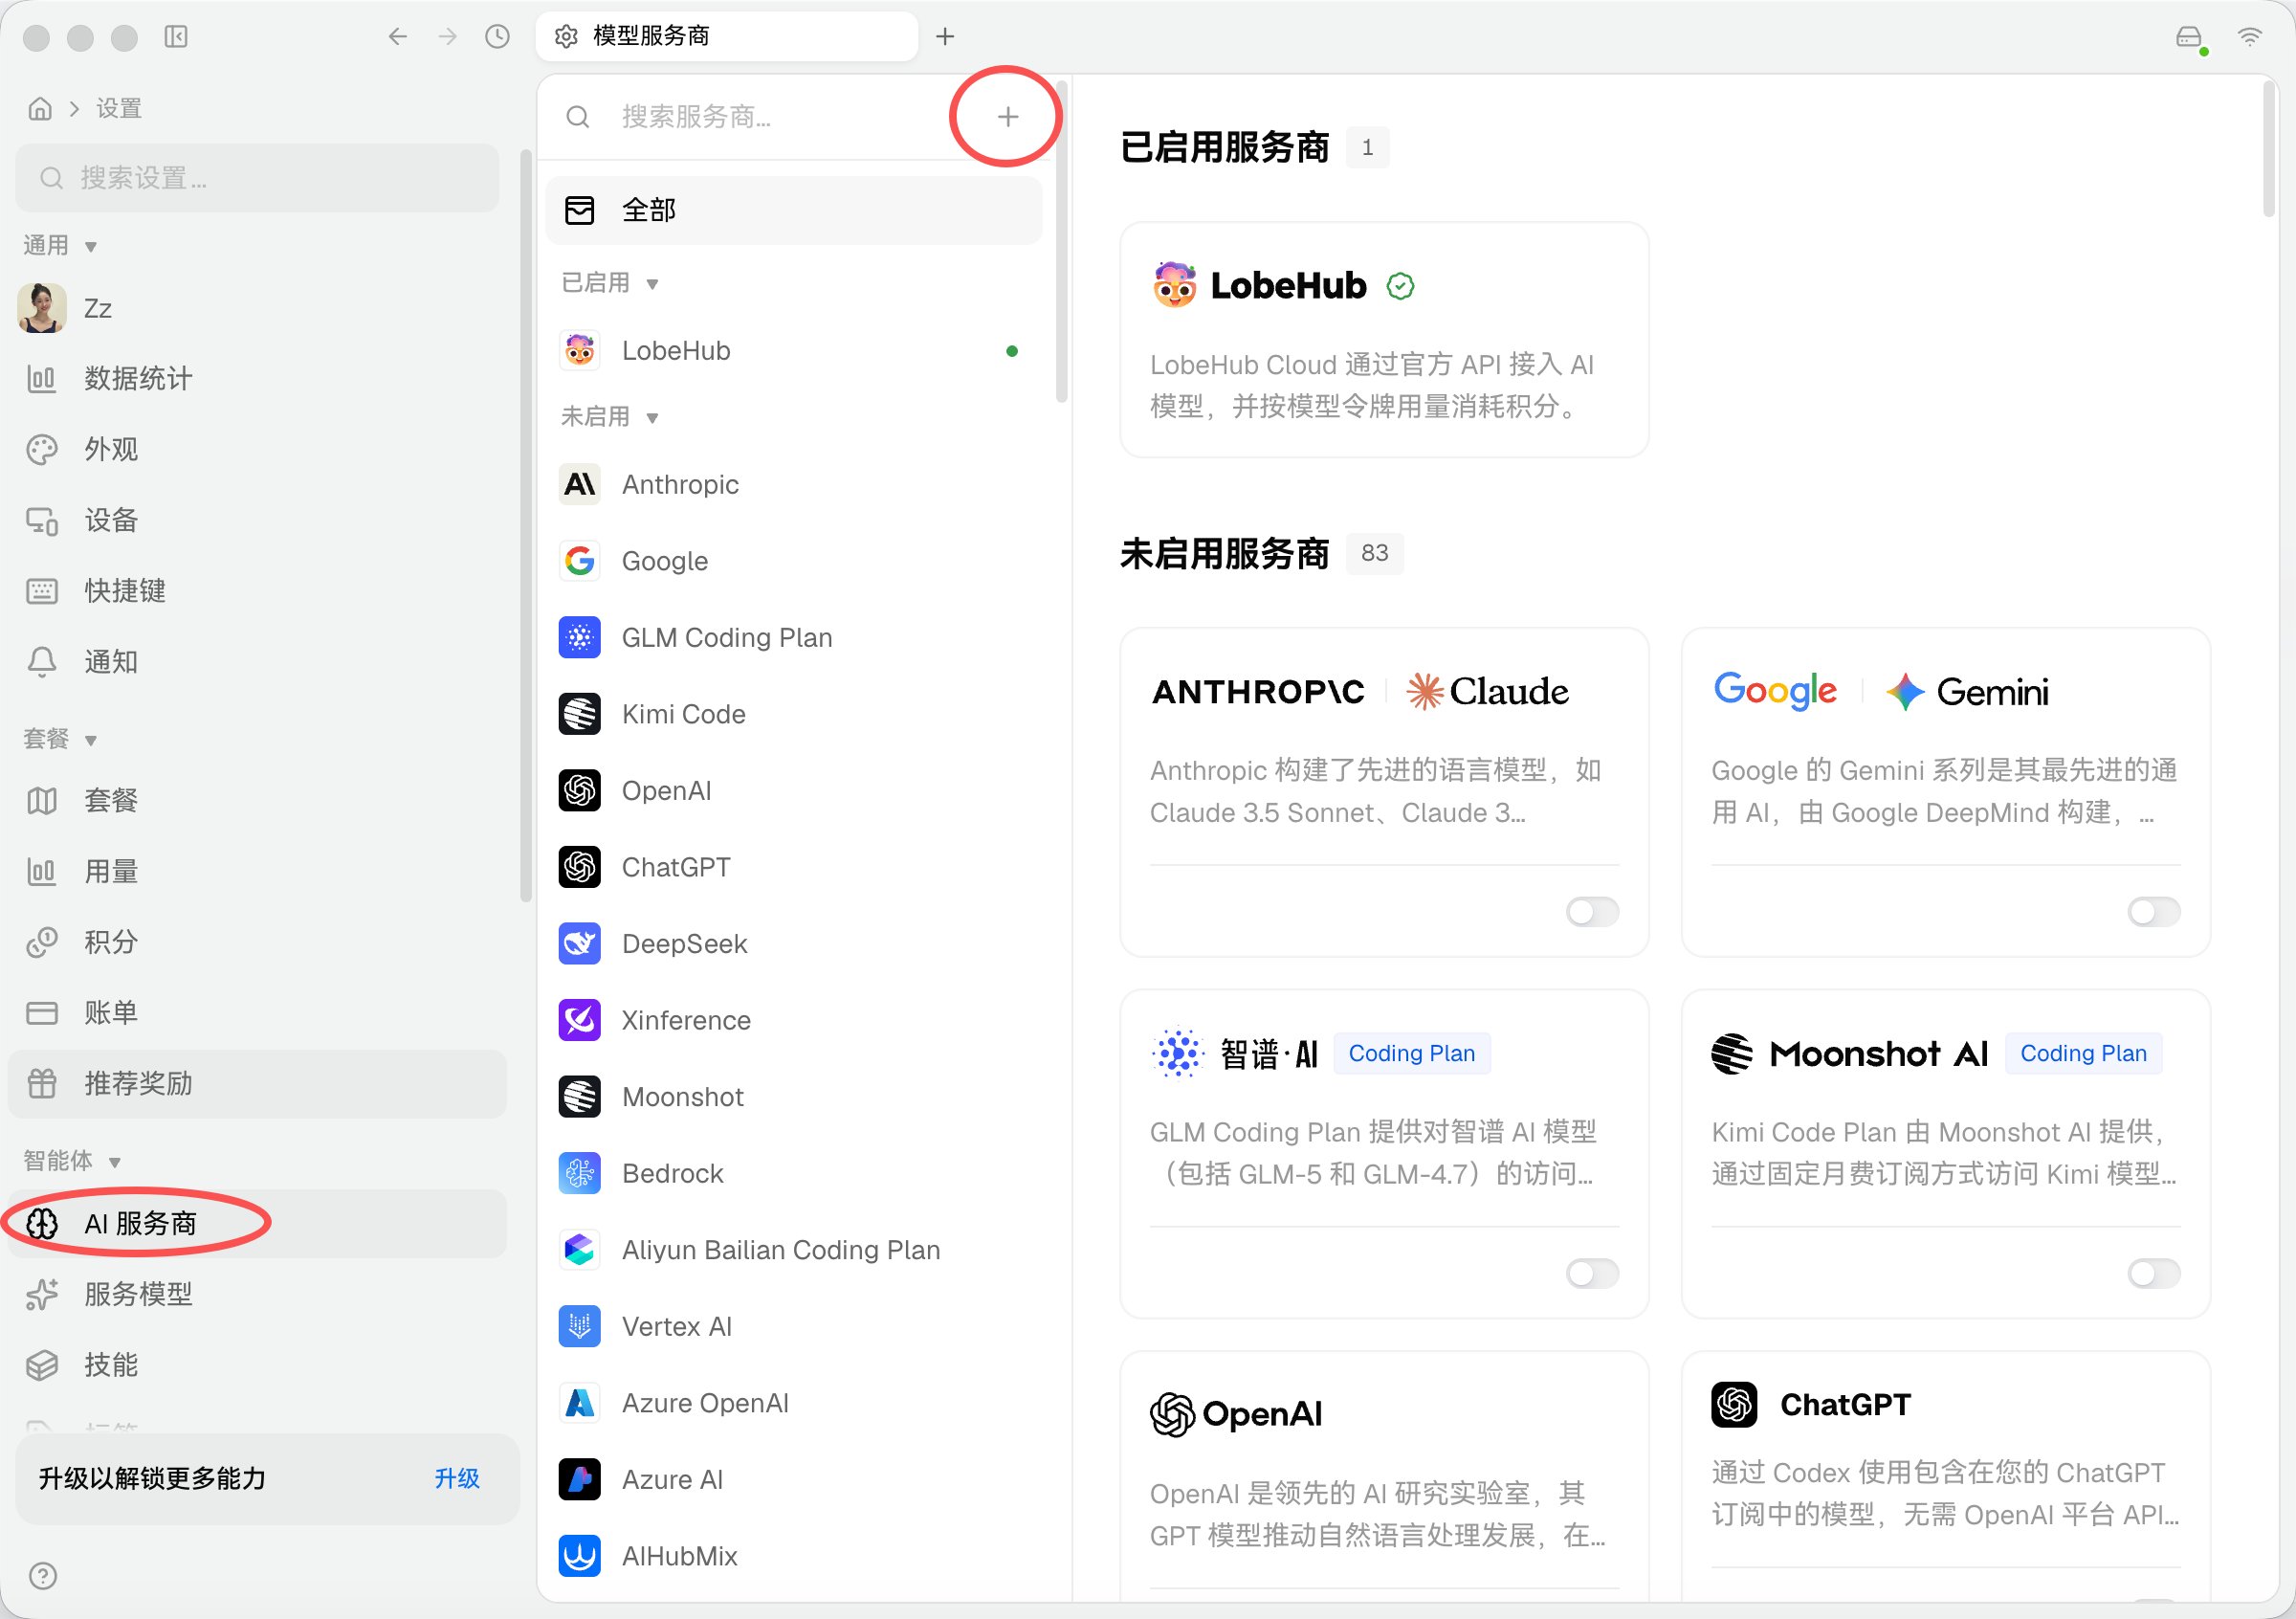Click the help question mark icon
Image resolution: width=2296 pixels, height=1619 pixels.
(43, 1576)
